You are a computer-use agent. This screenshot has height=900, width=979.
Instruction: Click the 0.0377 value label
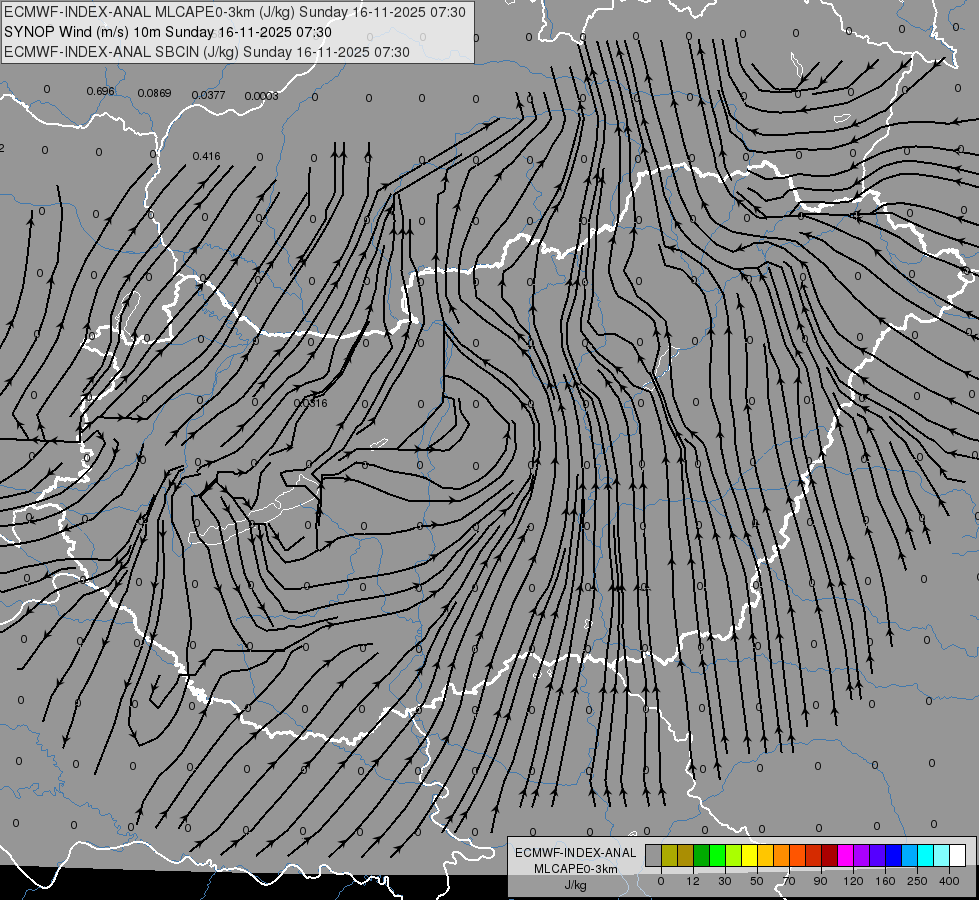click(x=209, y=95)
